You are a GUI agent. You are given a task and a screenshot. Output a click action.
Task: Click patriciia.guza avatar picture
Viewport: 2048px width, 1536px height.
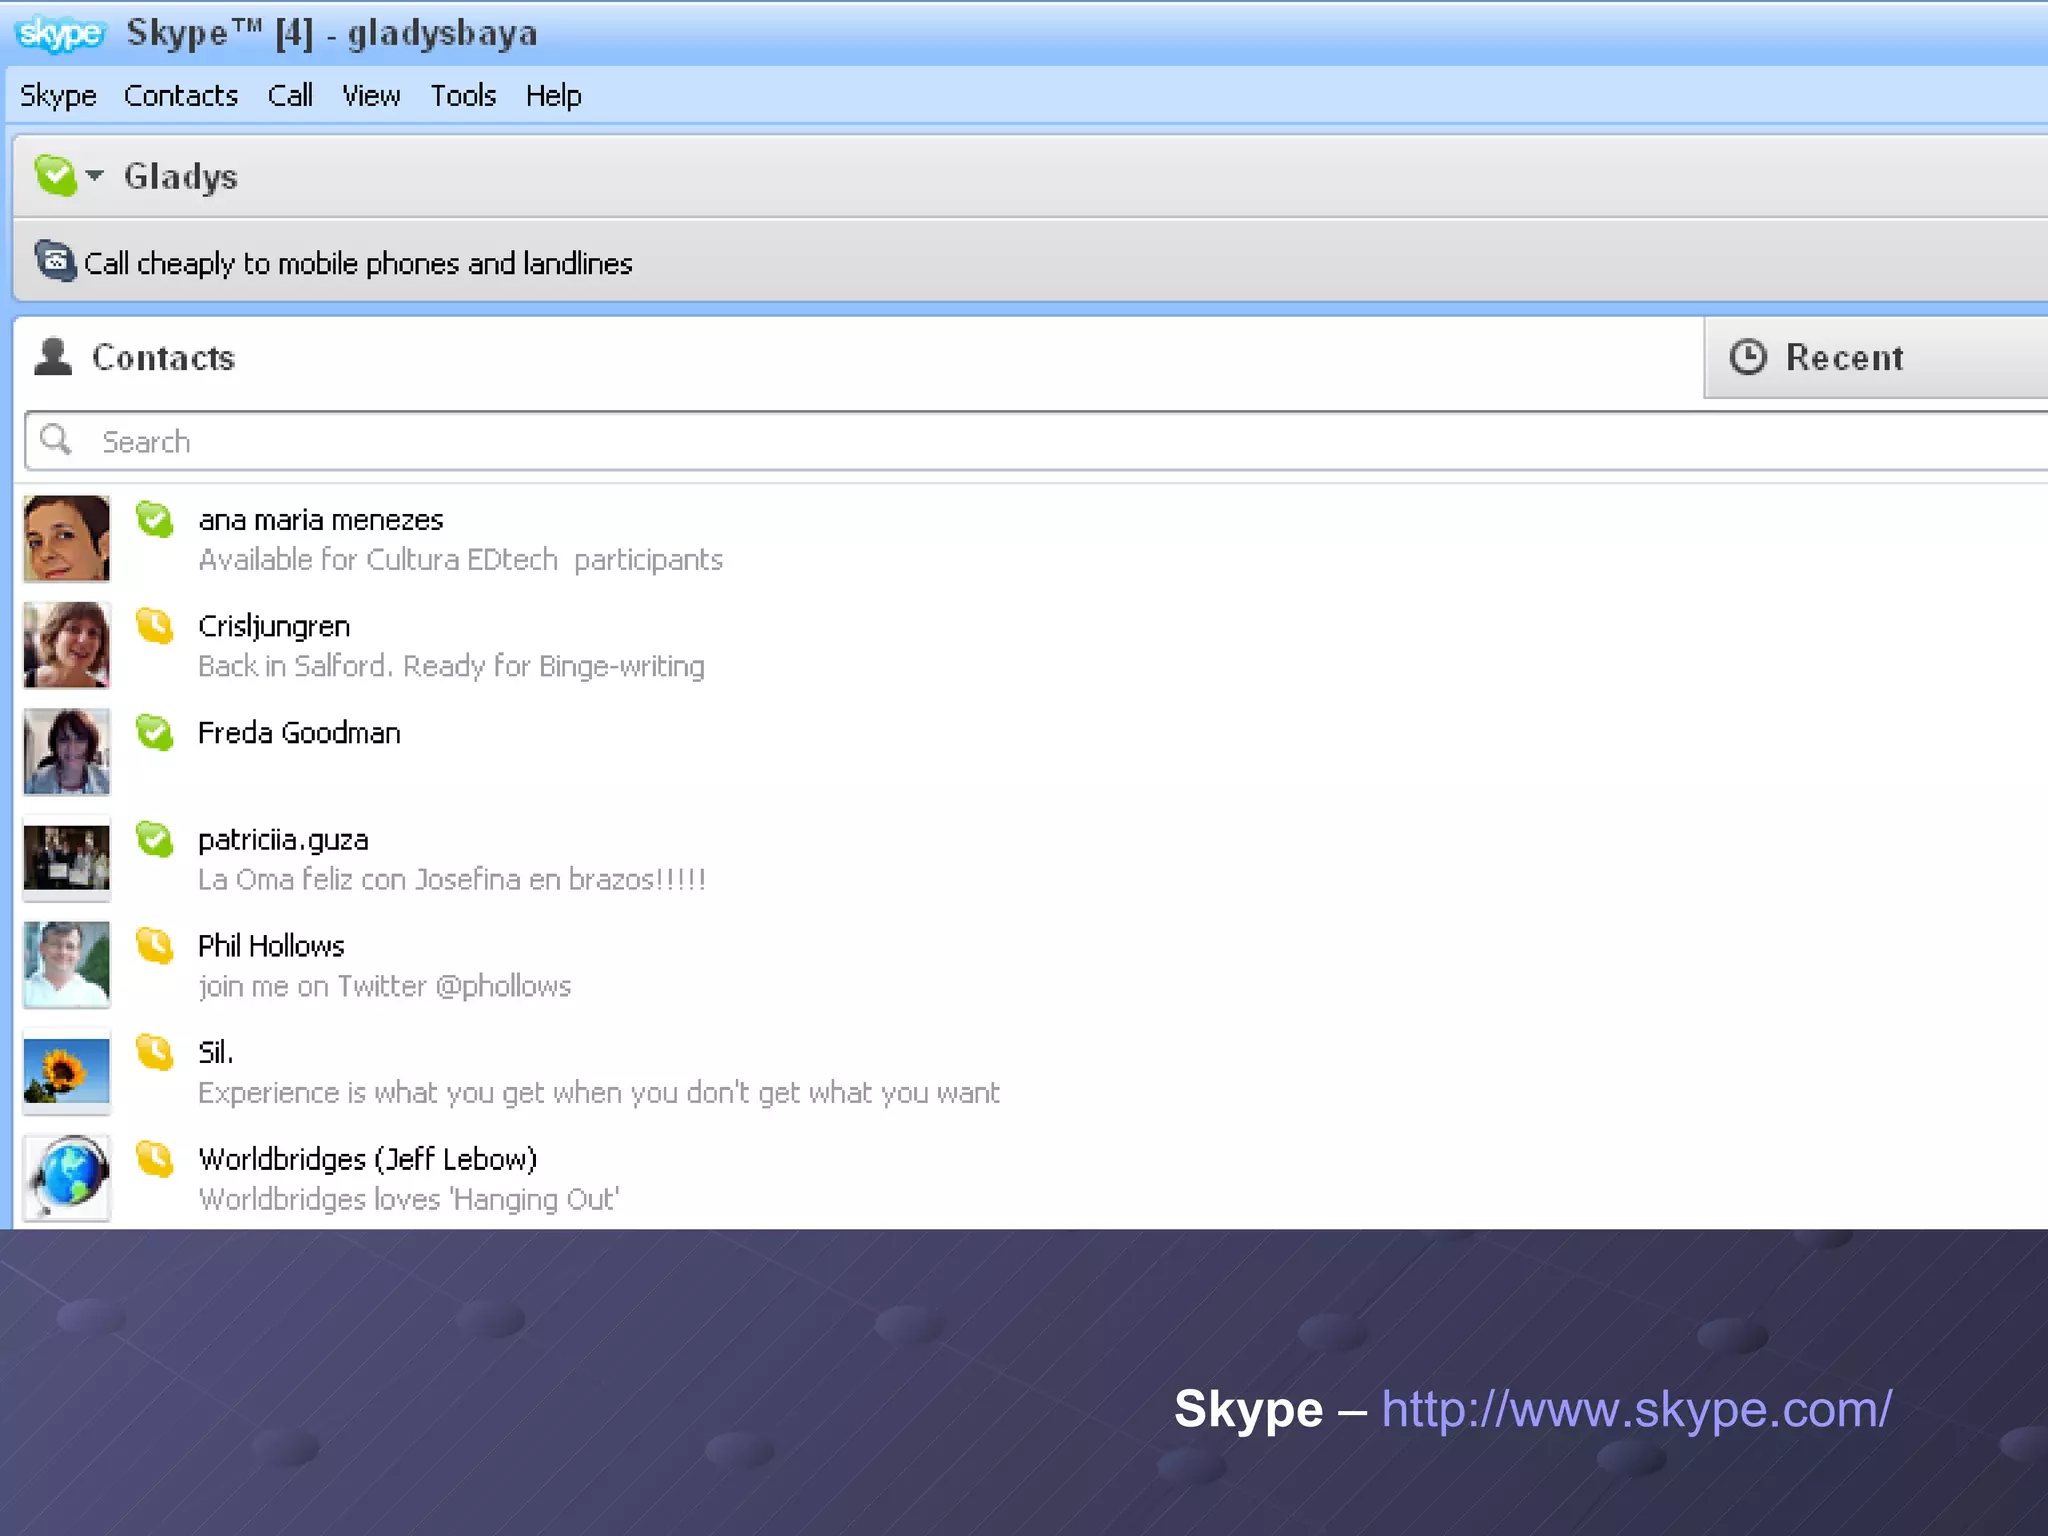tap(67, 858)
